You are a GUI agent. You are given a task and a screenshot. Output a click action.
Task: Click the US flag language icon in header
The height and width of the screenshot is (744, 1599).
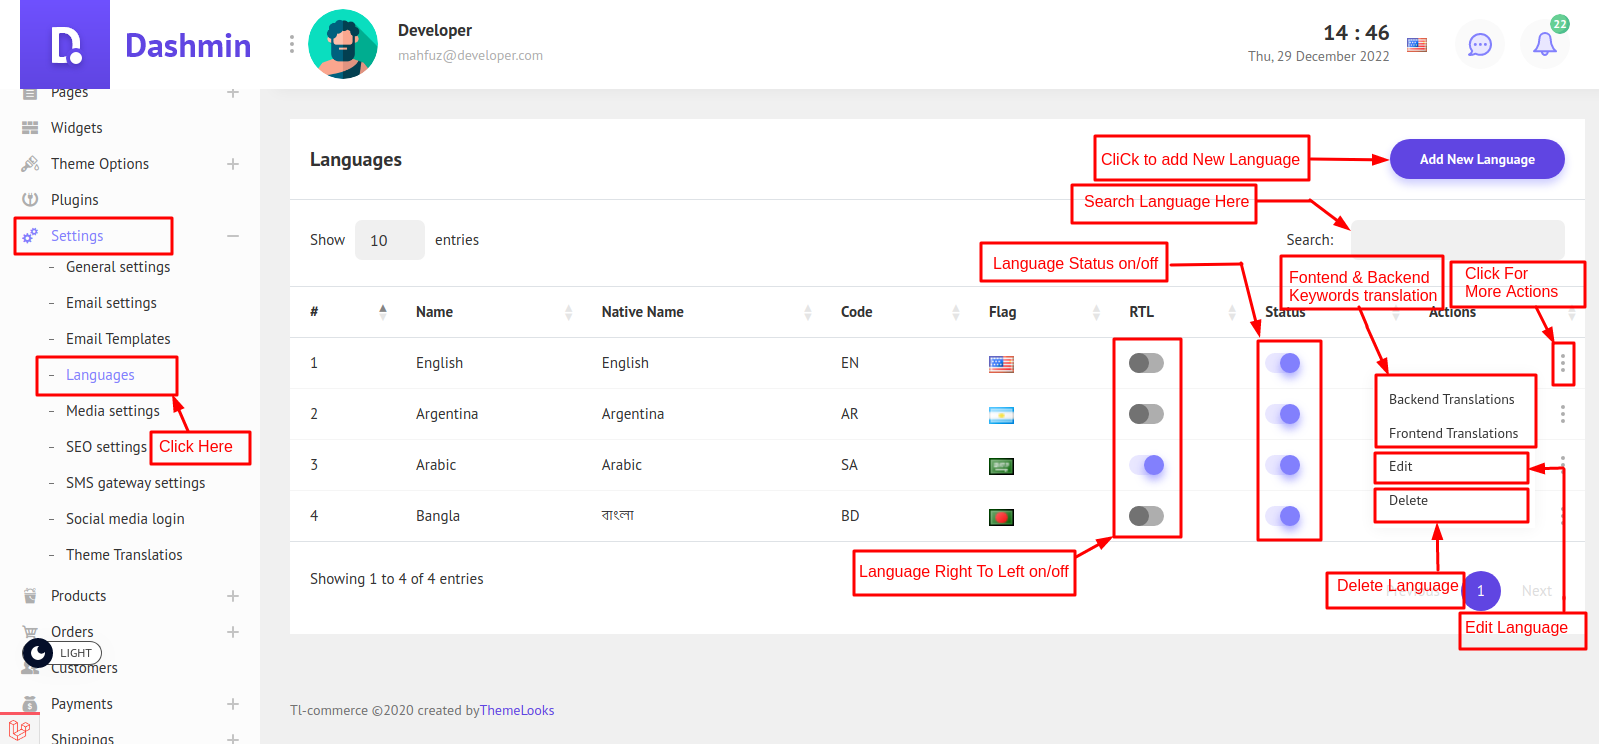tap(1416, 45)
